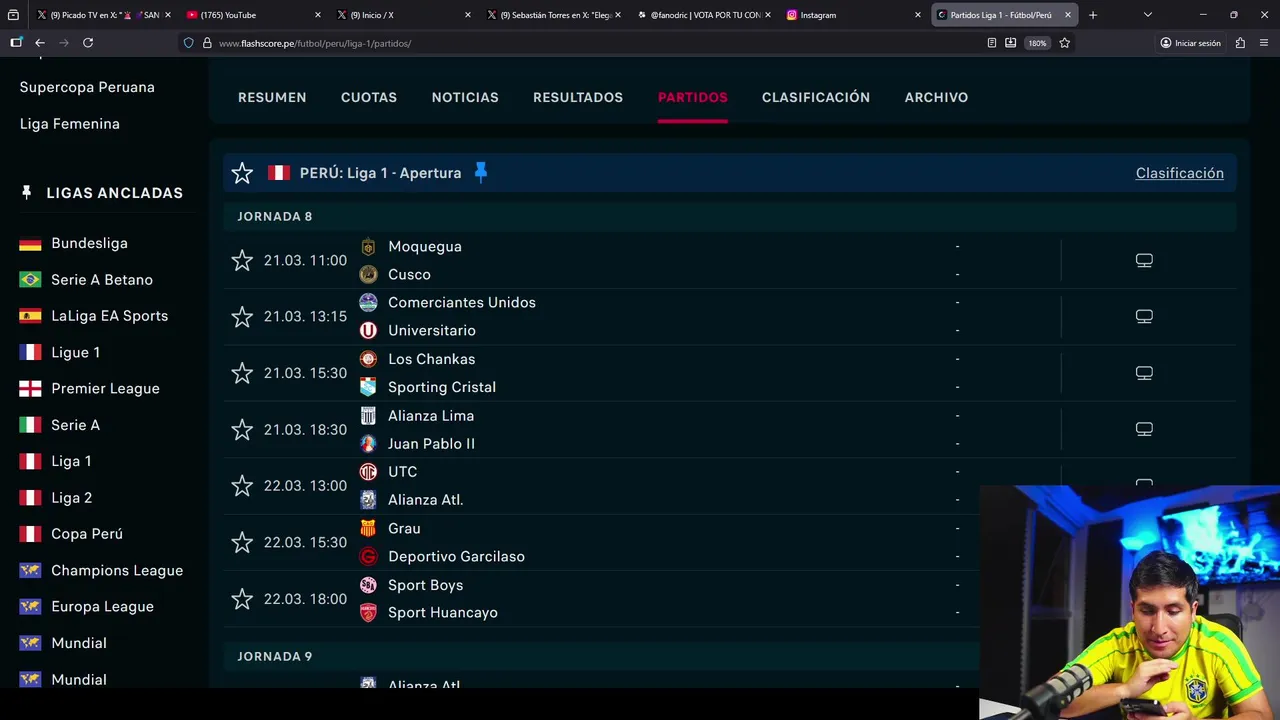Image resolution: width=1280 pixels, height=720 pixels.
Task: Open TV icon for Moquegua vs Cusco
Action: coord(1144,260)
